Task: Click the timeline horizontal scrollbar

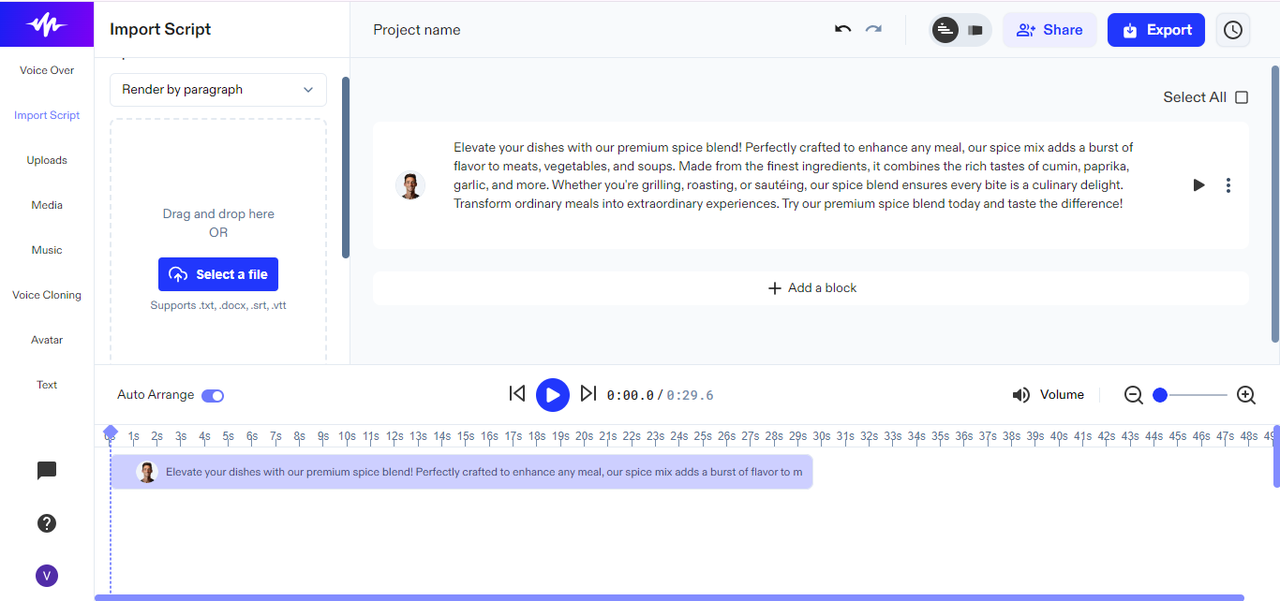Action: [x=669, y=598]
